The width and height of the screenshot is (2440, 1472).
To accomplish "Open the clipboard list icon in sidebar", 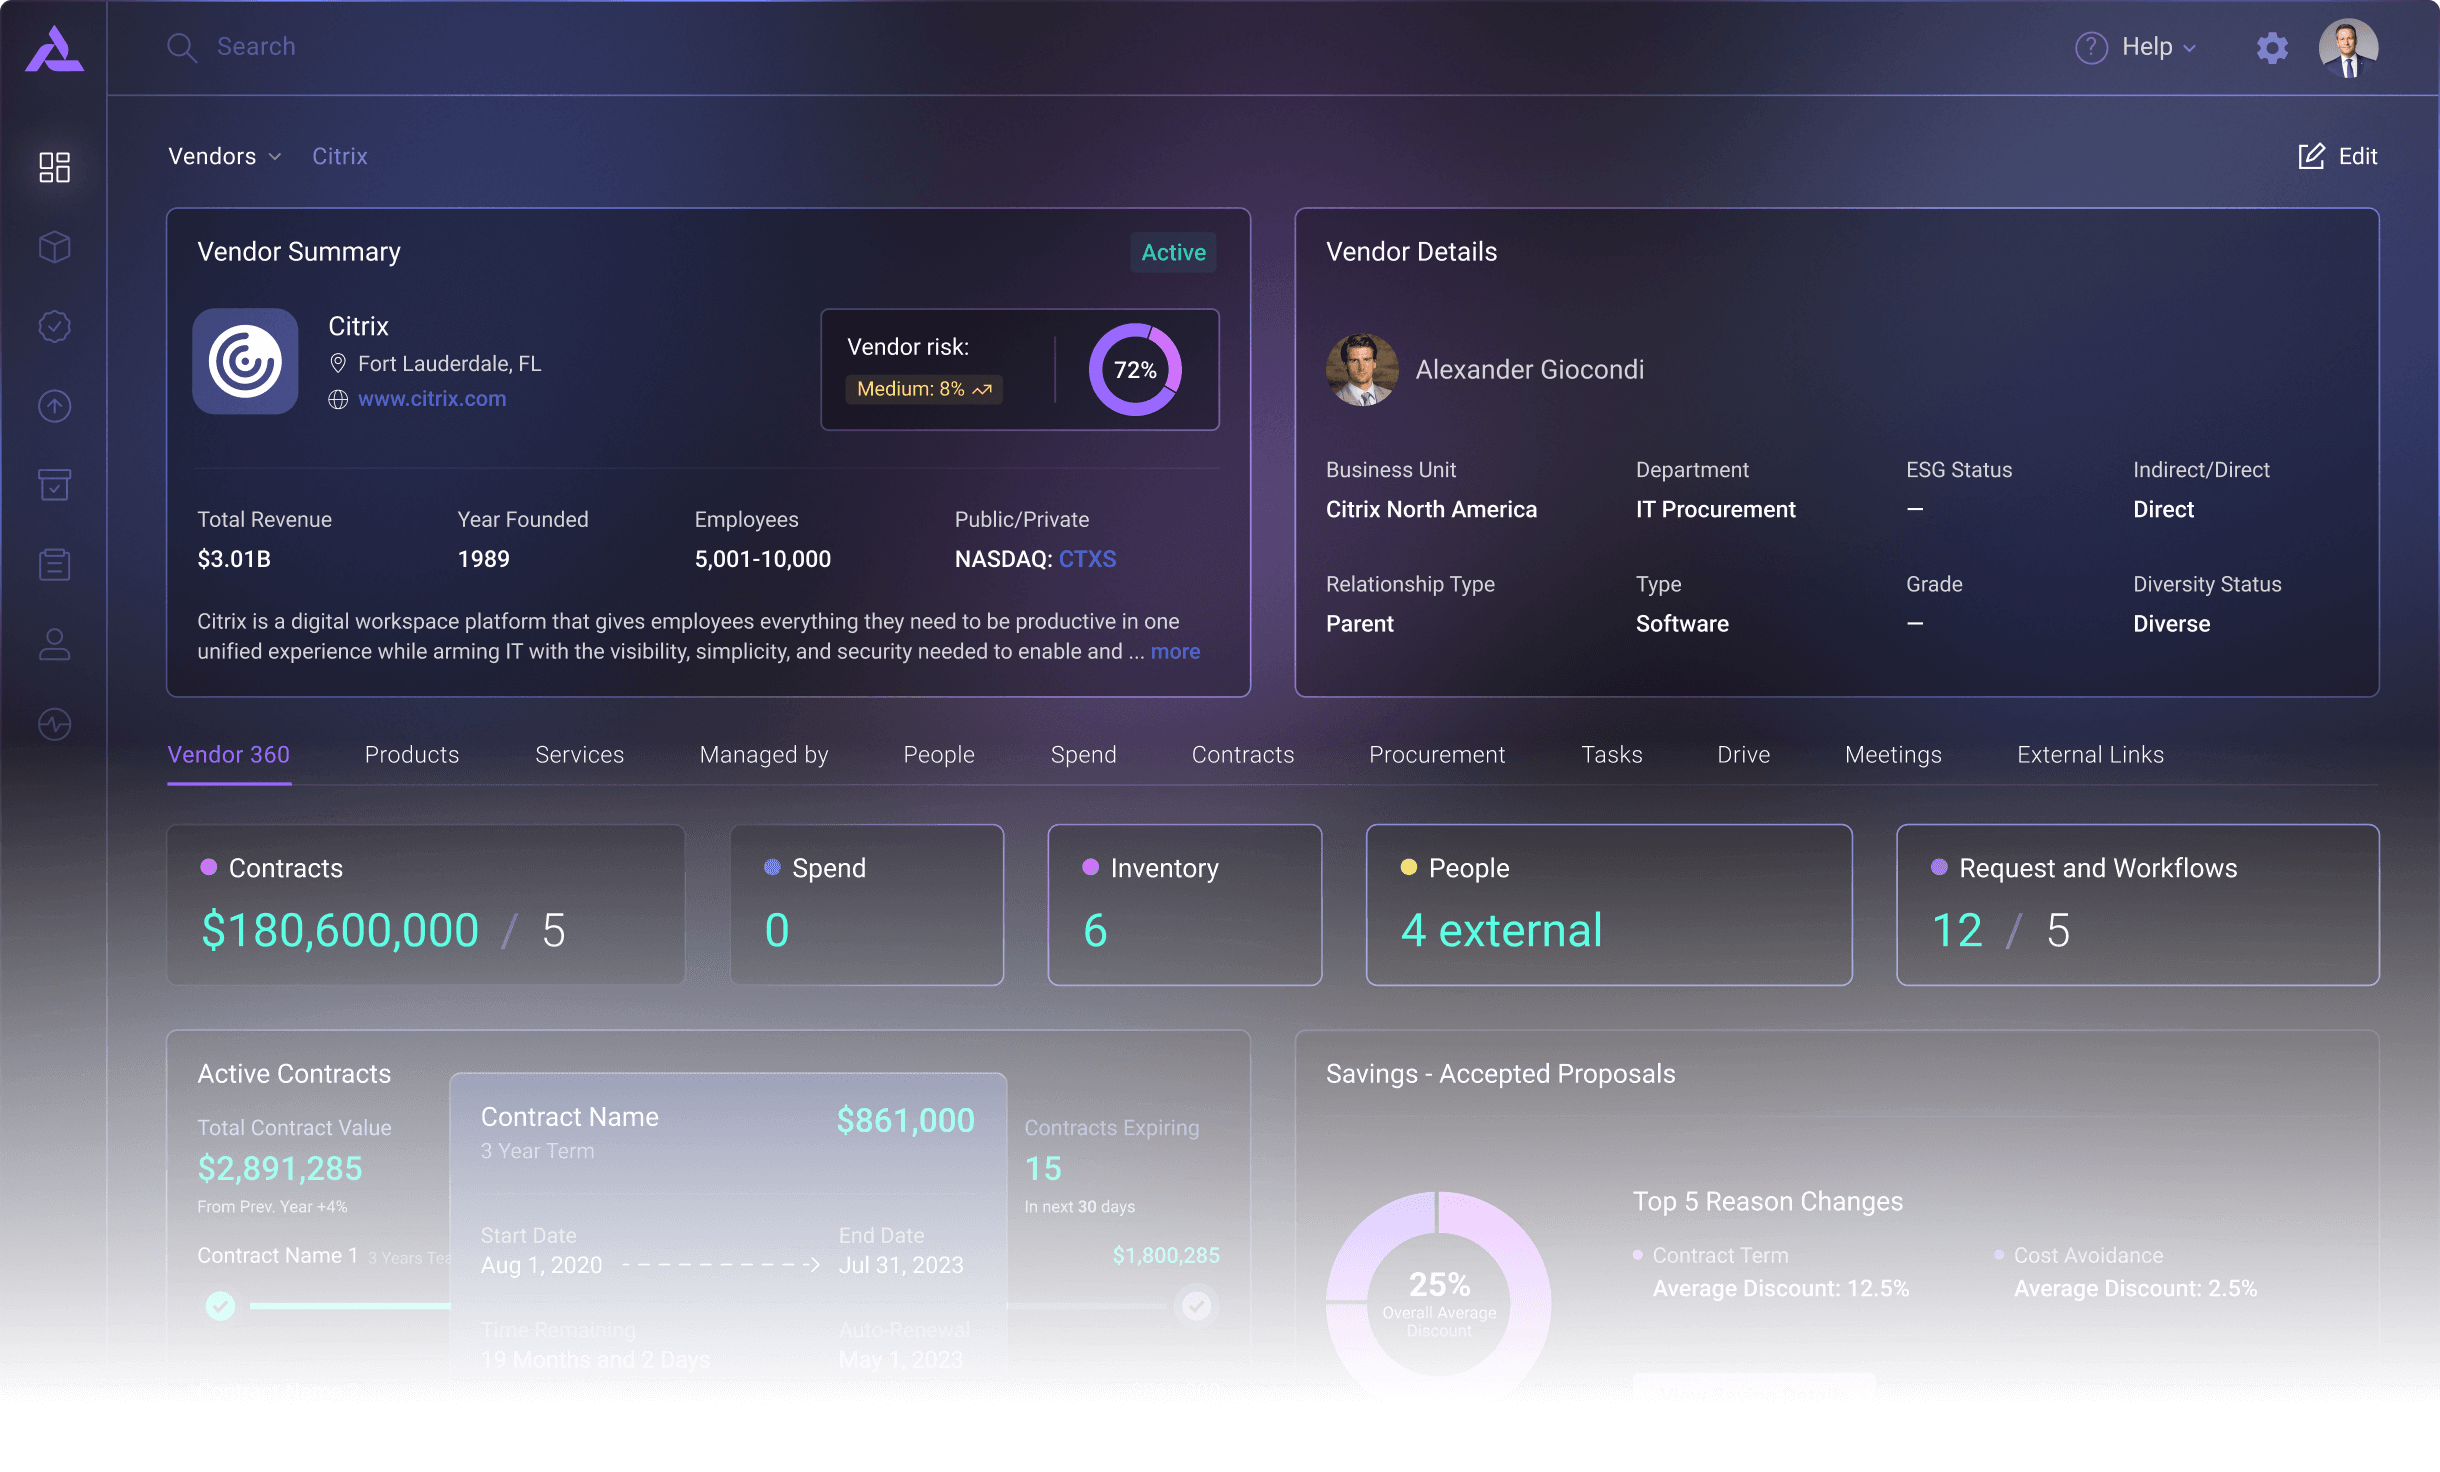I will [x=54, y=565].
